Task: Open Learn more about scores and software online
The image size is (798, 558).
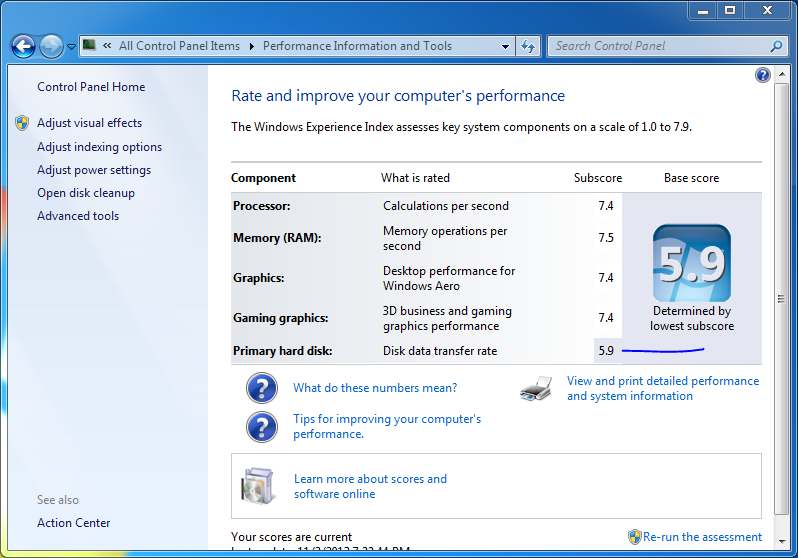Action: (x=370, y=486)
